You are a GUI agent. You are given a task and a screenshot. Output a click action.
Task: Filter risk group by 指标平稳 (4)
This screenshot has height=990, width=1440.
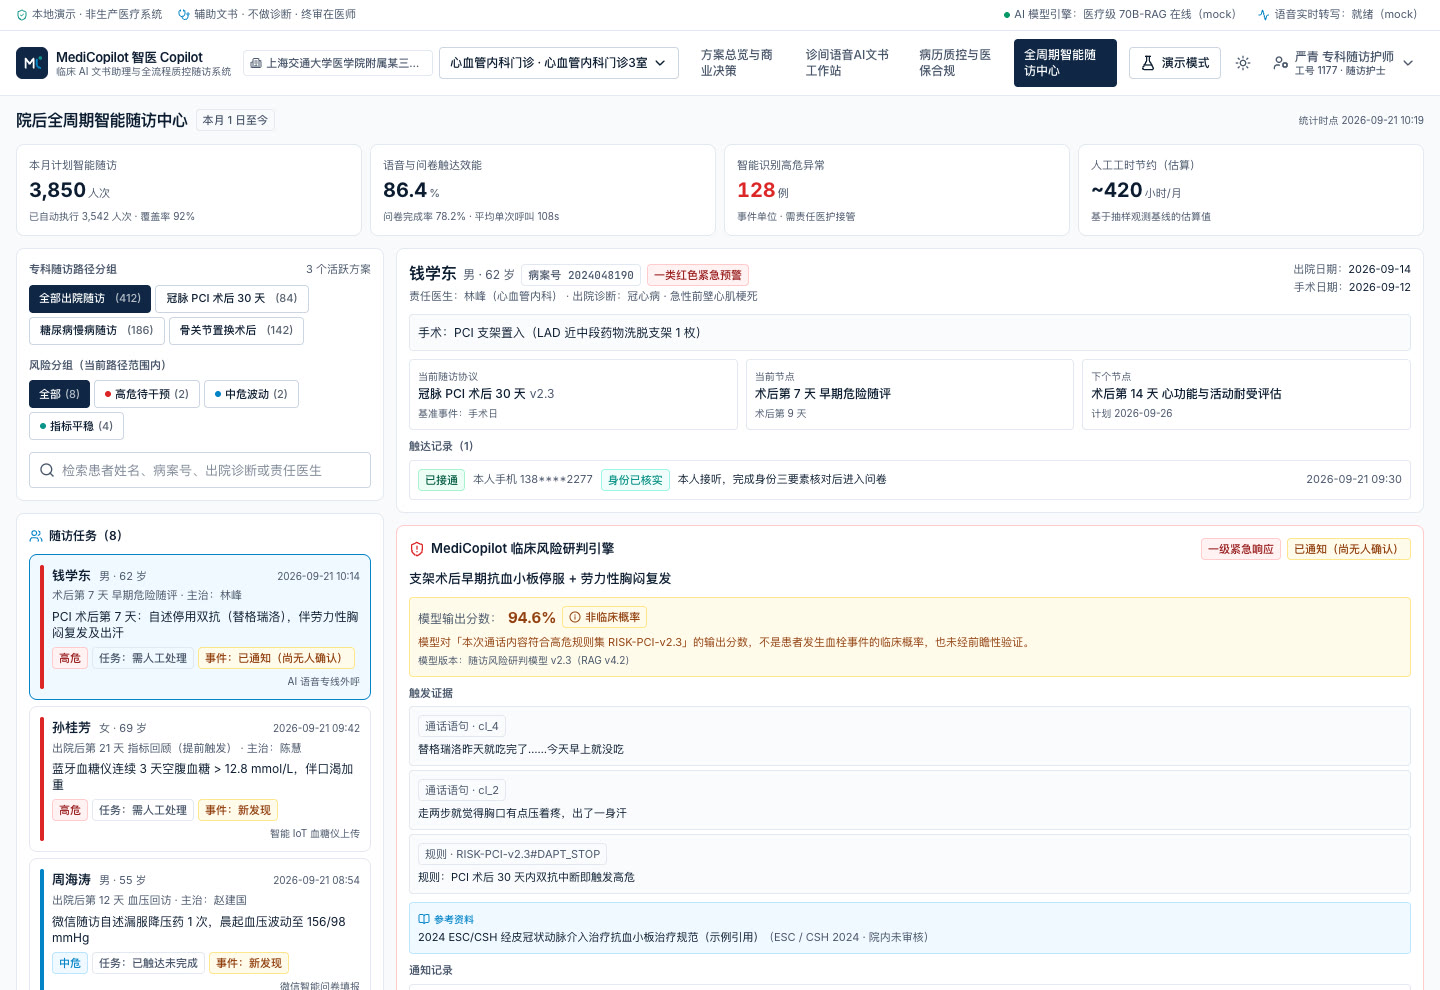pyautogui.click(x=76, y=426)
